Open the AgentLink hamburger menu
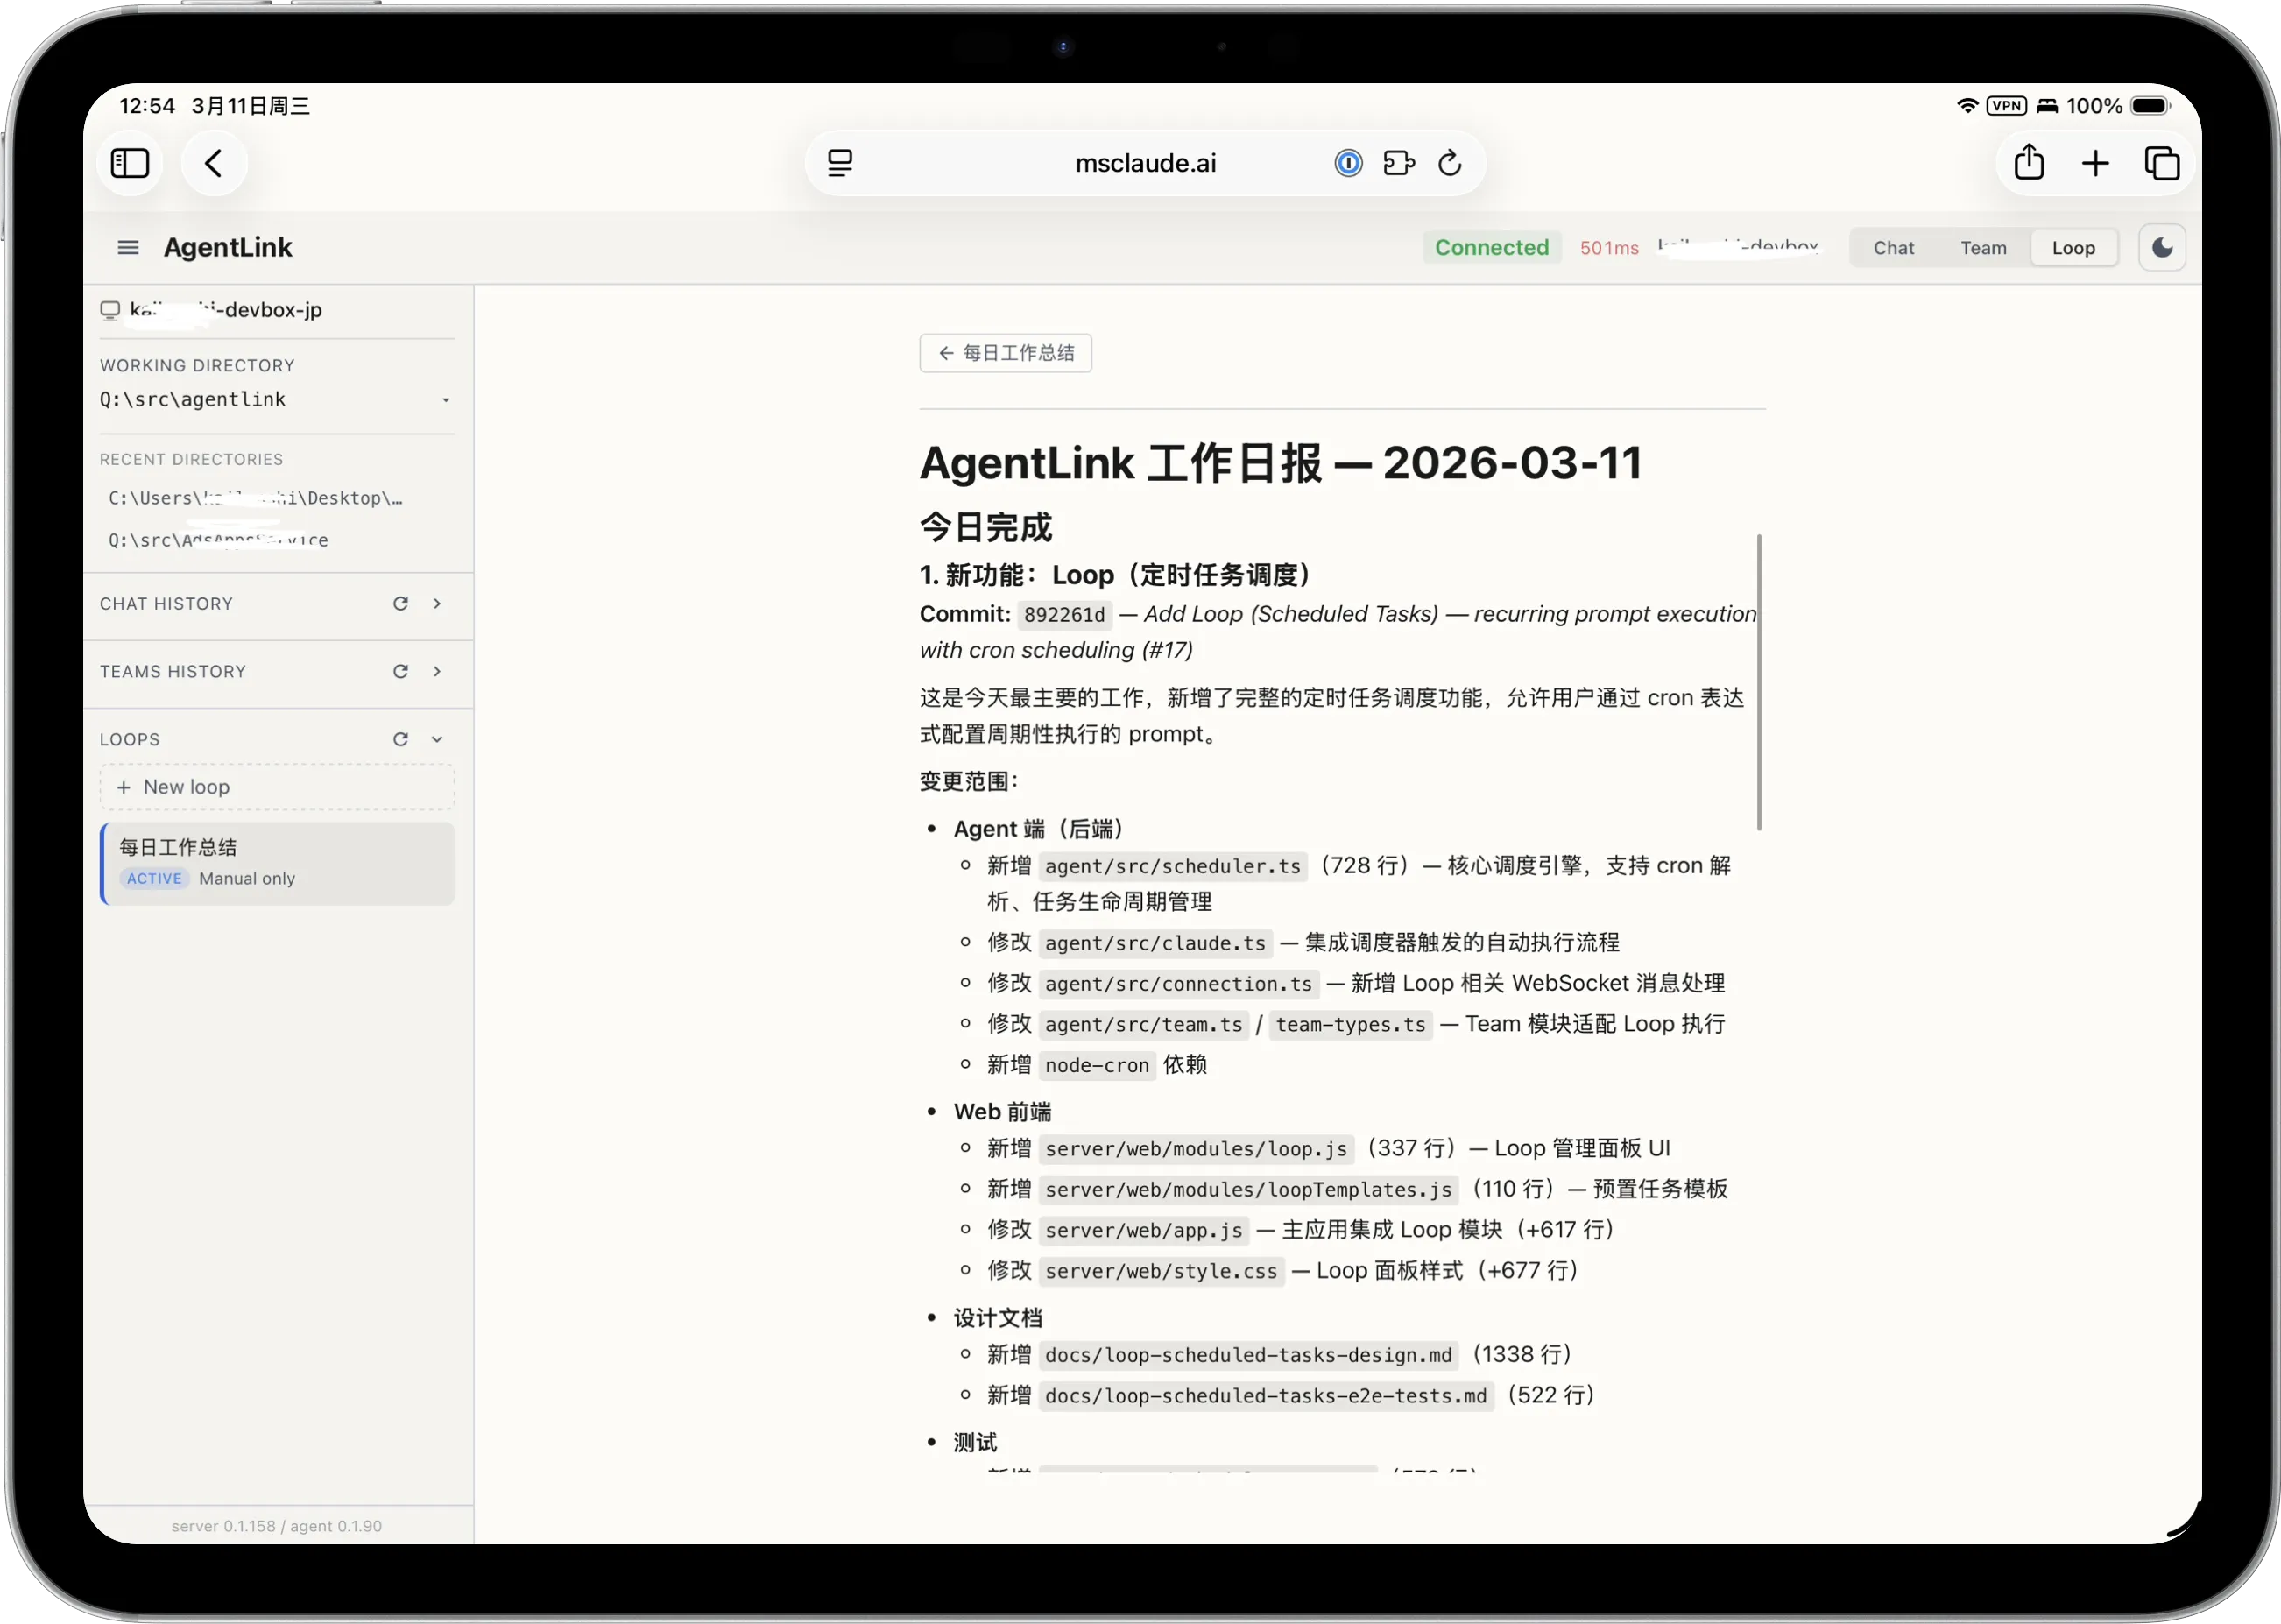 coord(127,247)
